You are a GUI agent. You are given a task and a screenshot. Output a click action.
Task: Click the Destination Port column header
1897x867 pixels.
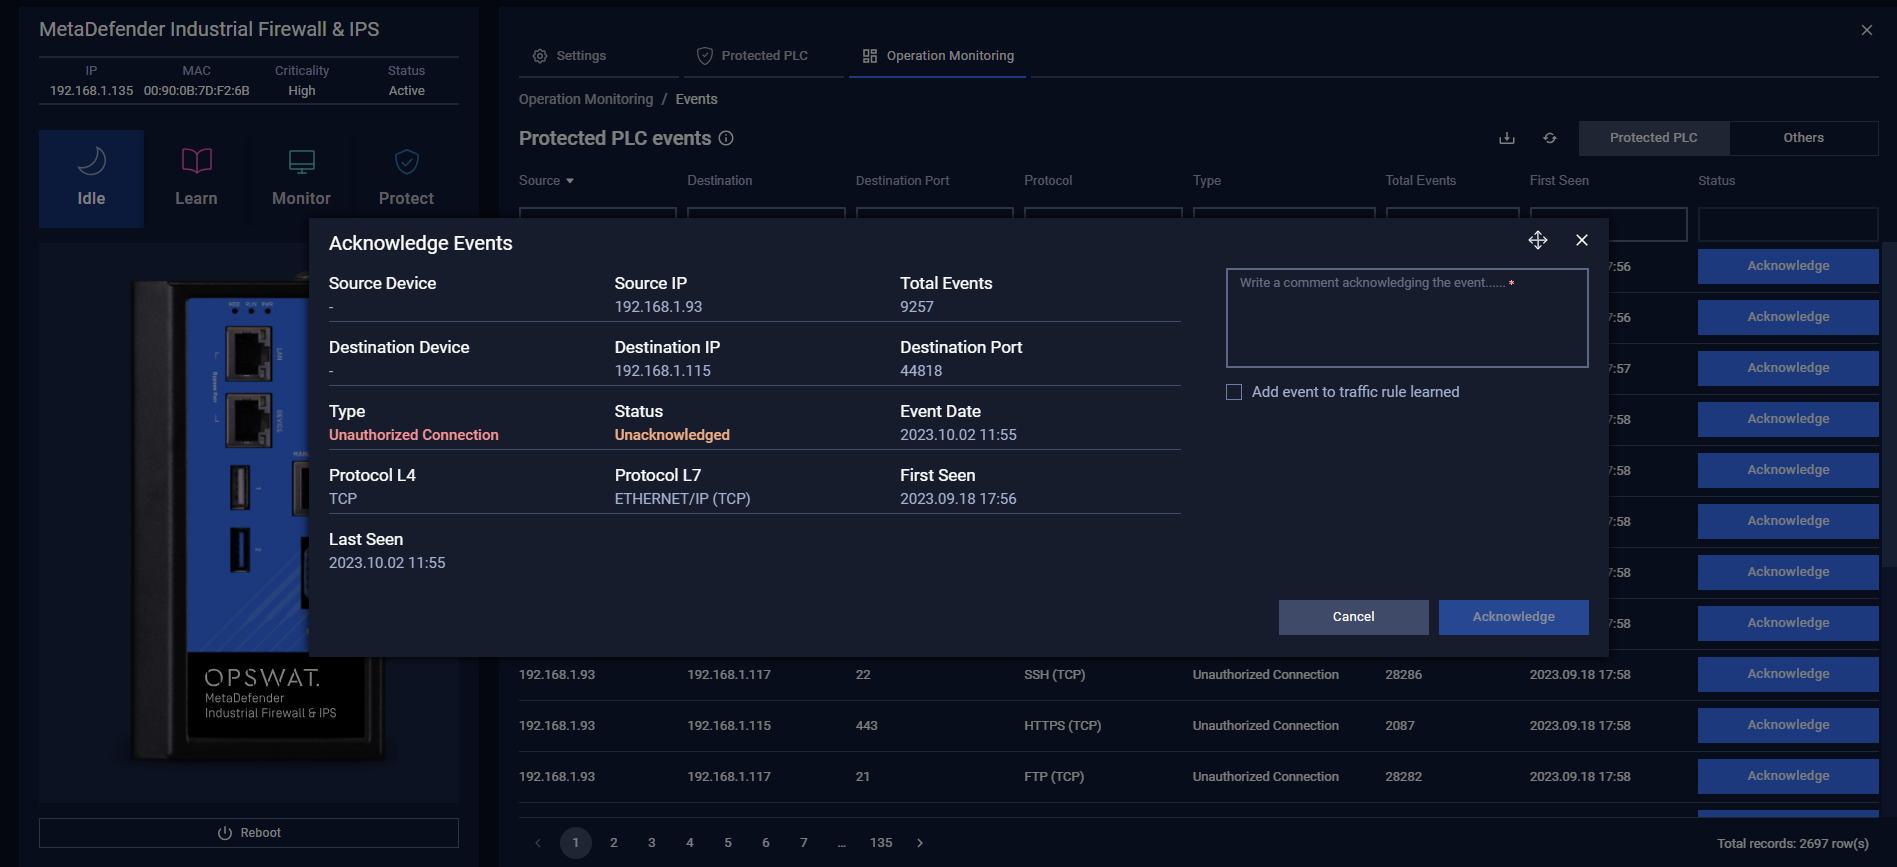pyautogui.click(x=903, y=181)
